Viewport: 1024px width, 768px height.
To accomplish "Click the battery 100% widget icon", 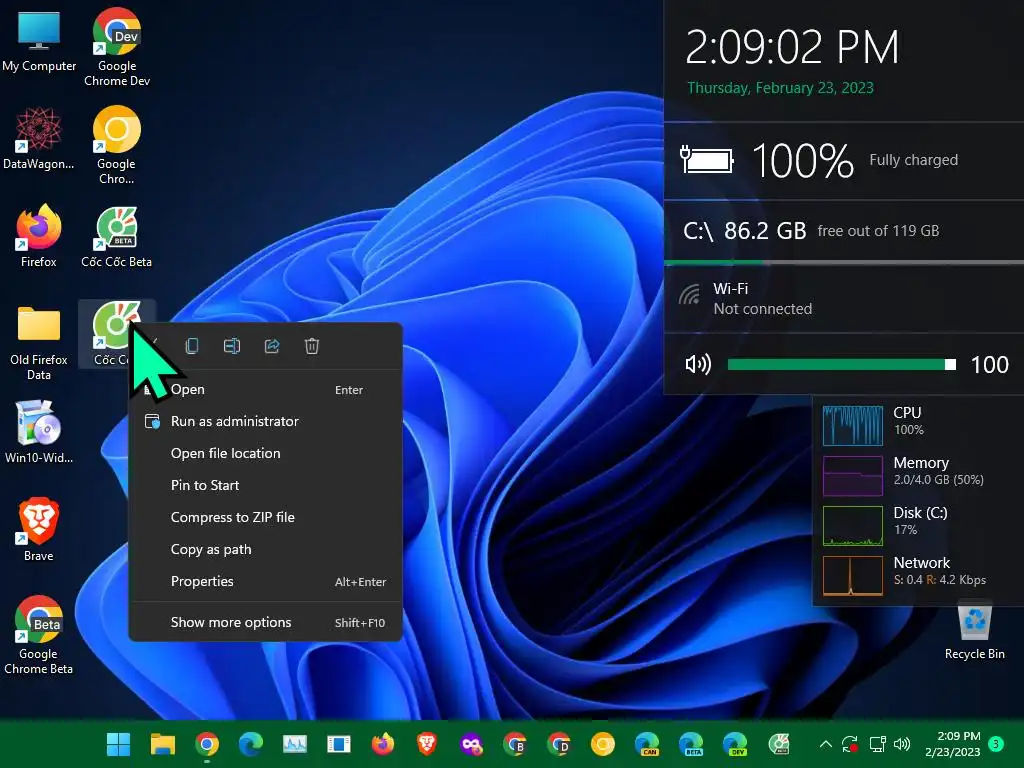I will [x=707, y=160].
